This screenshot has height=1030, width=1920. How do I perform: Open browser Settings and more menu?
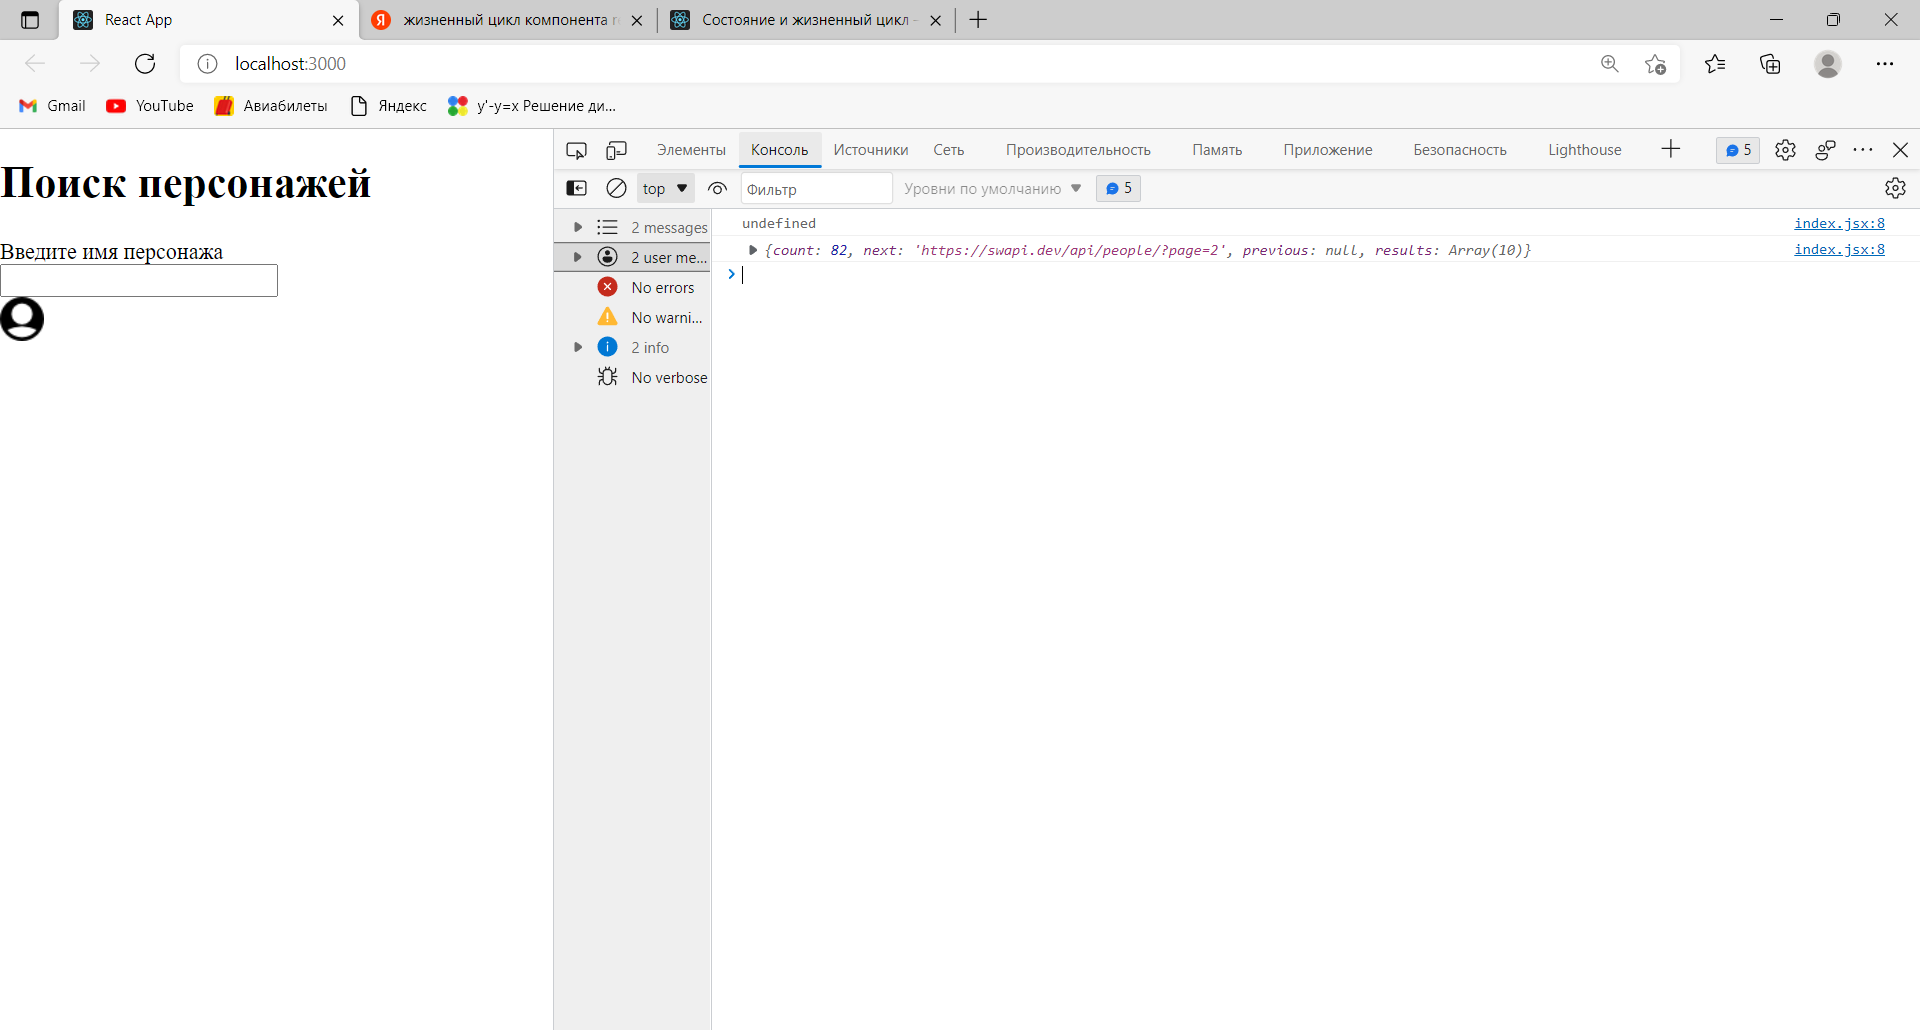[x=1885, y=64]
